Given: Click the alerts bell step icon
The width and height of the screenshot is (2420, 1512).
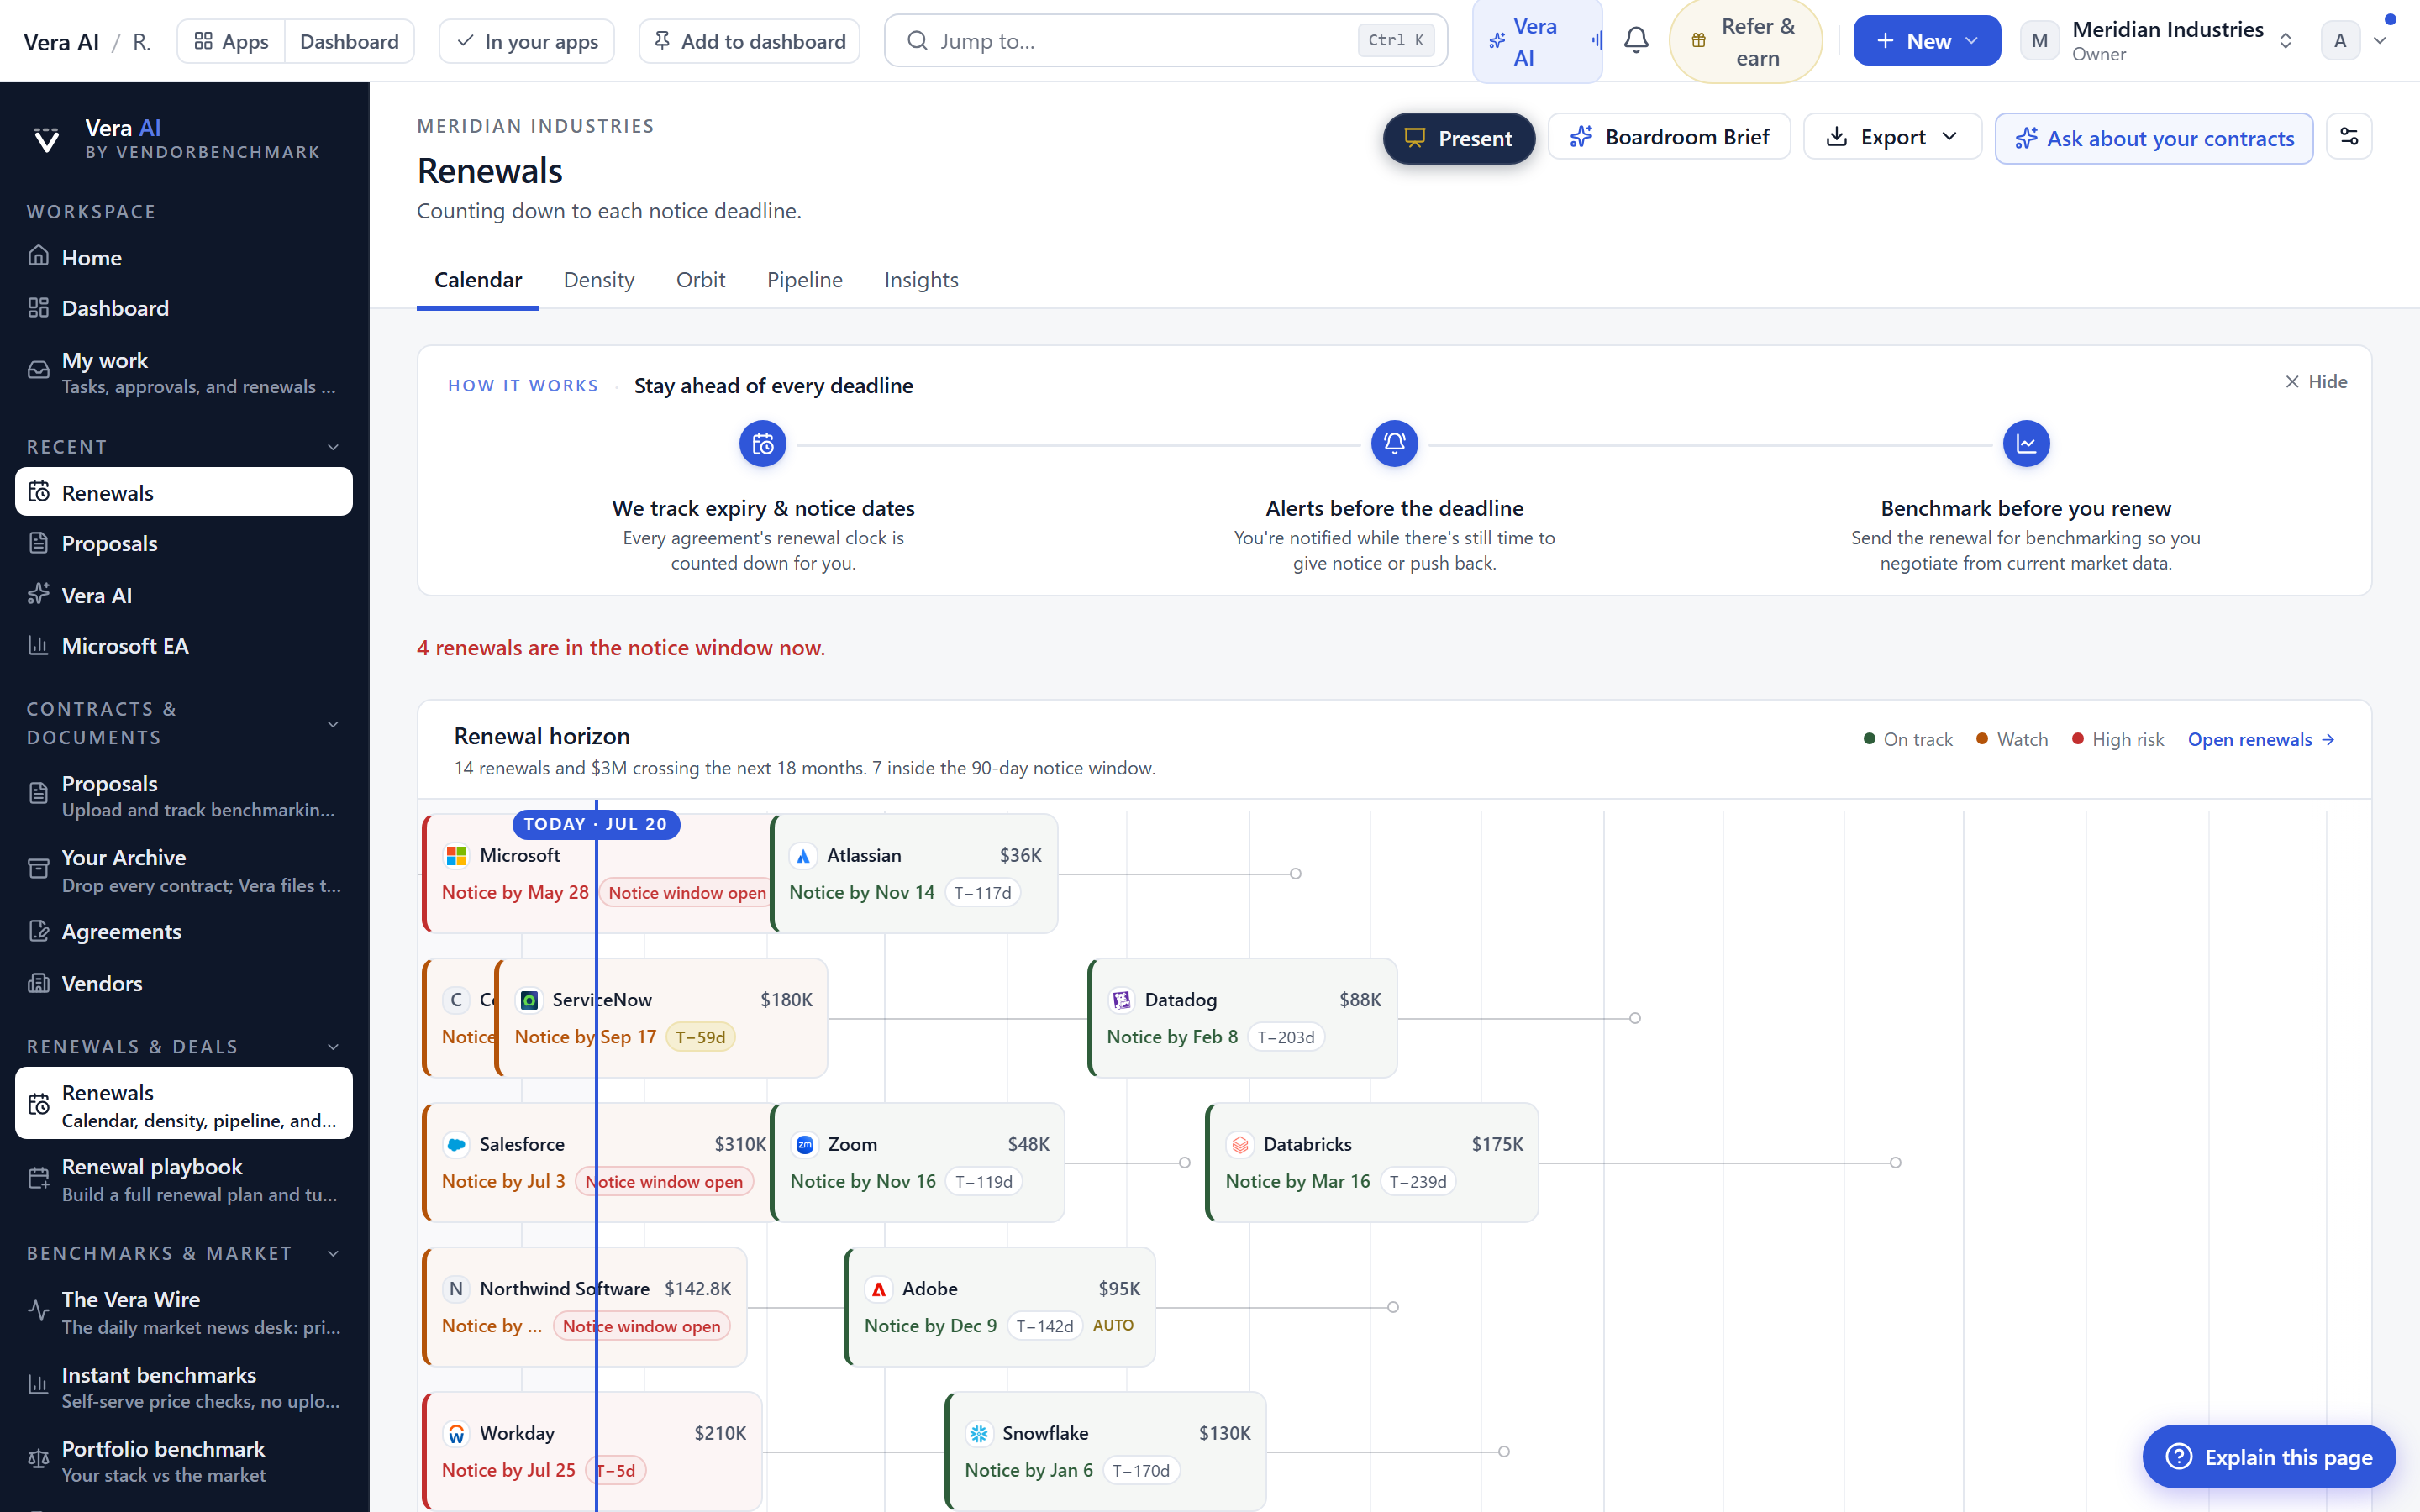Looking at the screenshot, I should [1394, 444].
